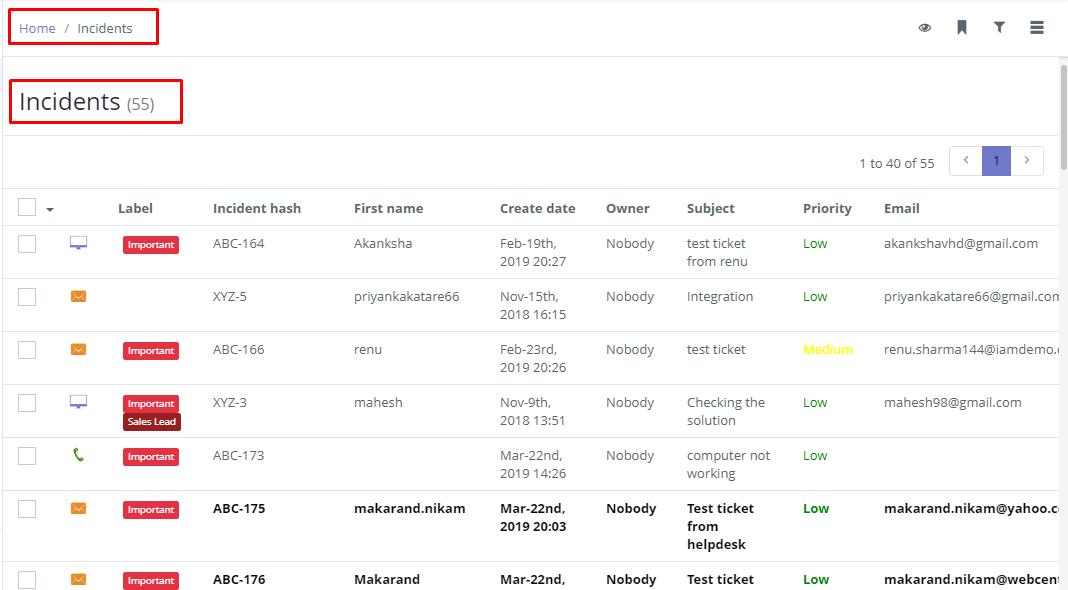The height and width of the screenshot is (590, 1068).
Task: Click the previous page left chevron
Action: point(965,160)
